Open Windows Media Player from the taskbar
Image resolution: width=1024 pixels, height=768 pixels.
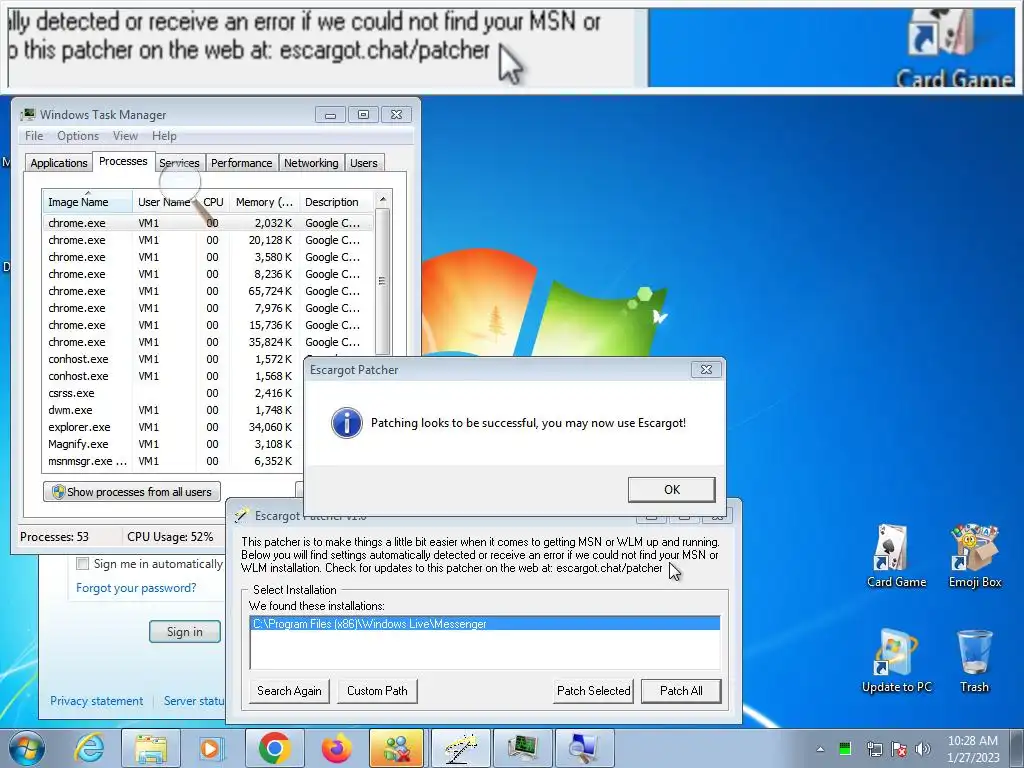pyautogui.click(x=212, y=748)
